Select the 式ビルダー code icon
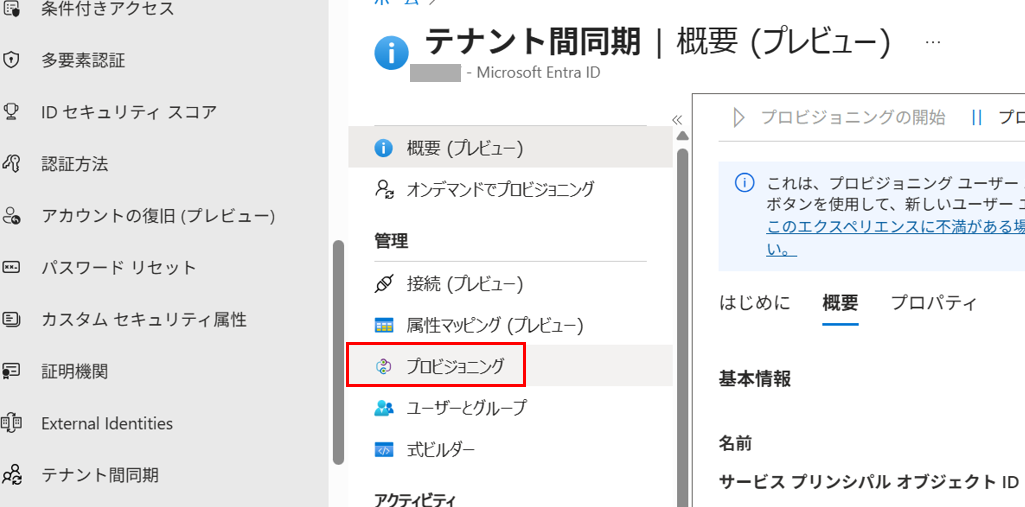Image resolution: width=1025 pixels, height=507 pixels. (383, 450)
